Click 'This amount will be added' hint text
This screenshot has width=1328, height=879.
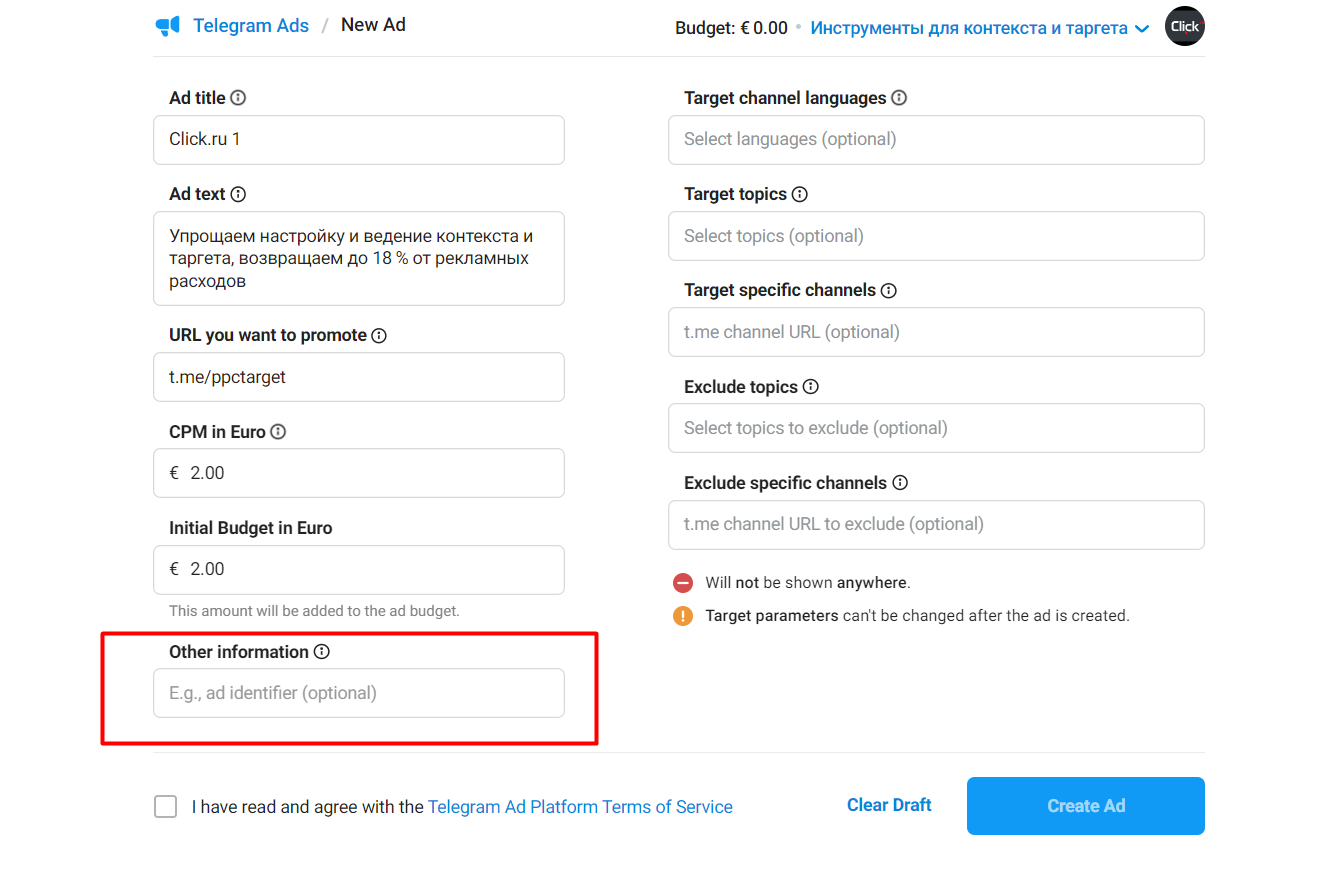(x=314, y=611)
